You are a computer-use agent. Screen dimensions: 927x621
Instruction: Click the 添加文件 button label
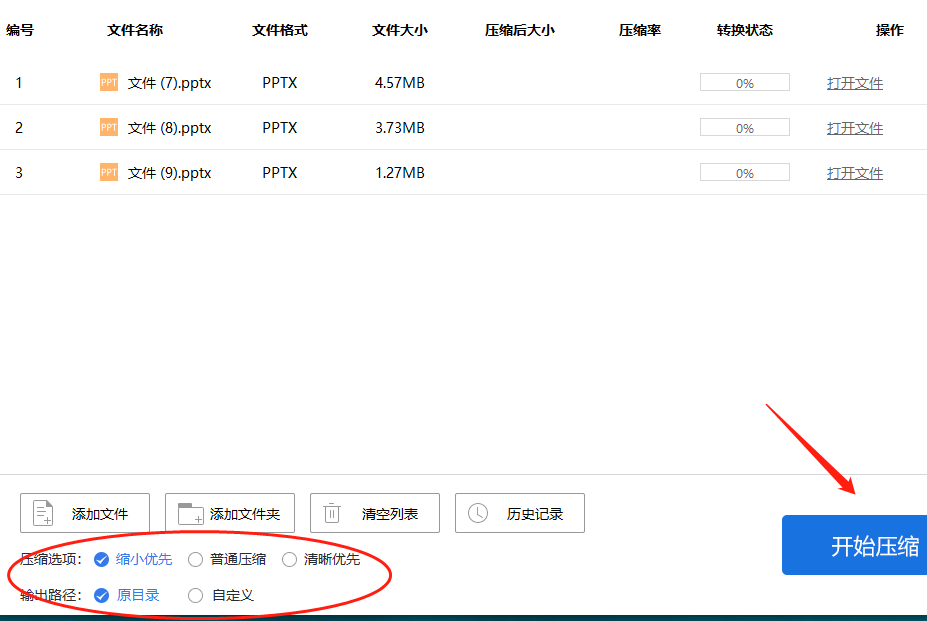[x=100, y=514]
